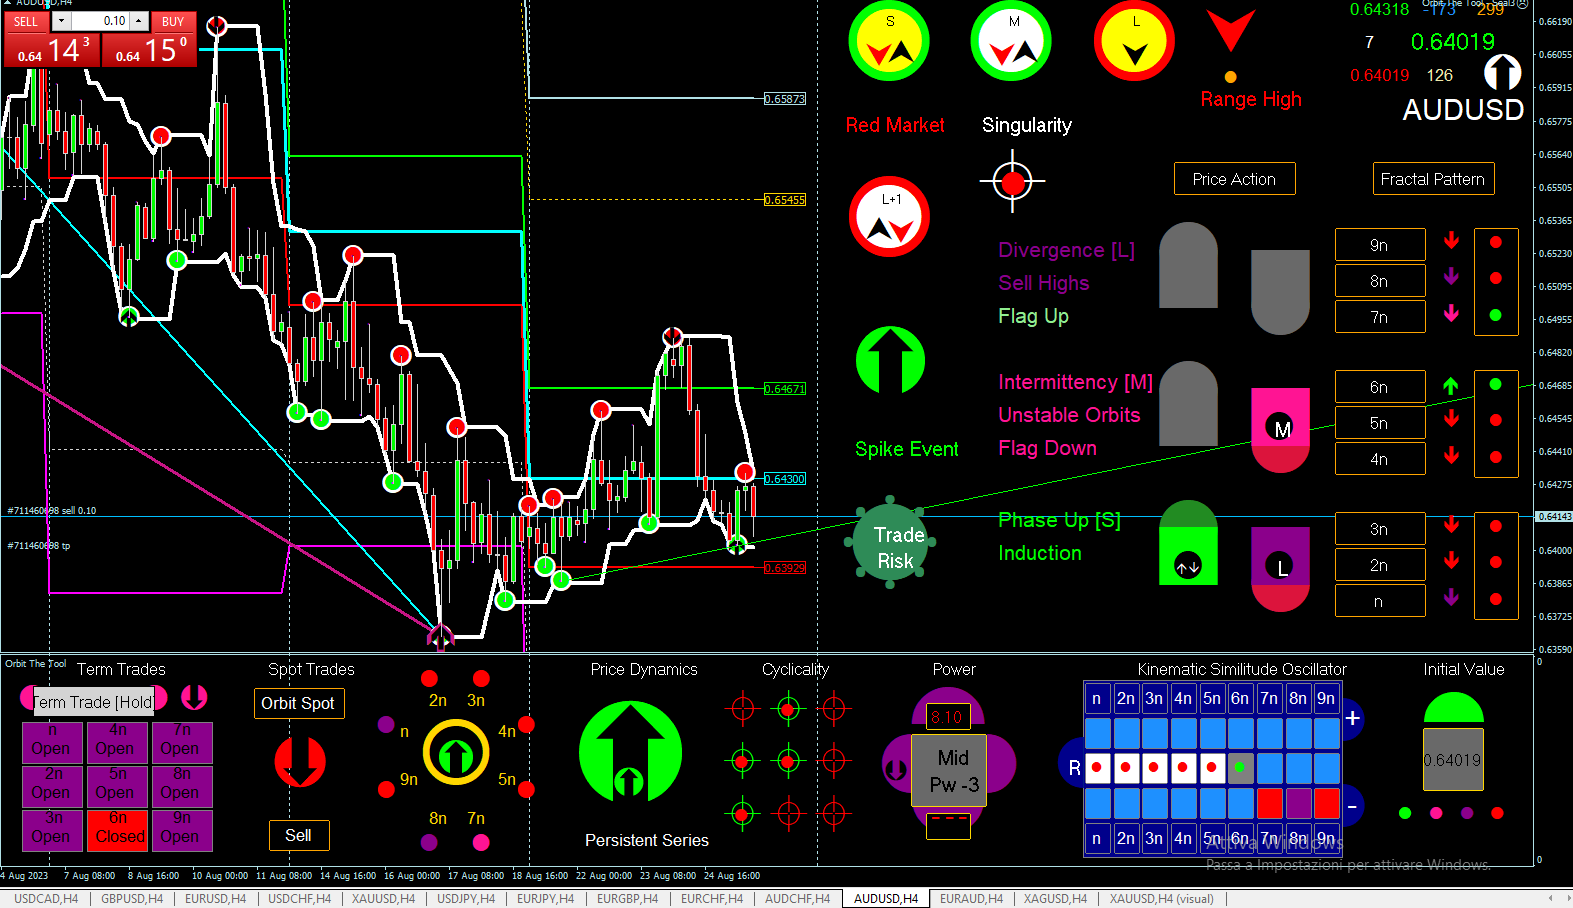Click the purple cell in the oscillator grid
The width and height of the screenshot is (1573, 908).
click(x=1298, y=803)
